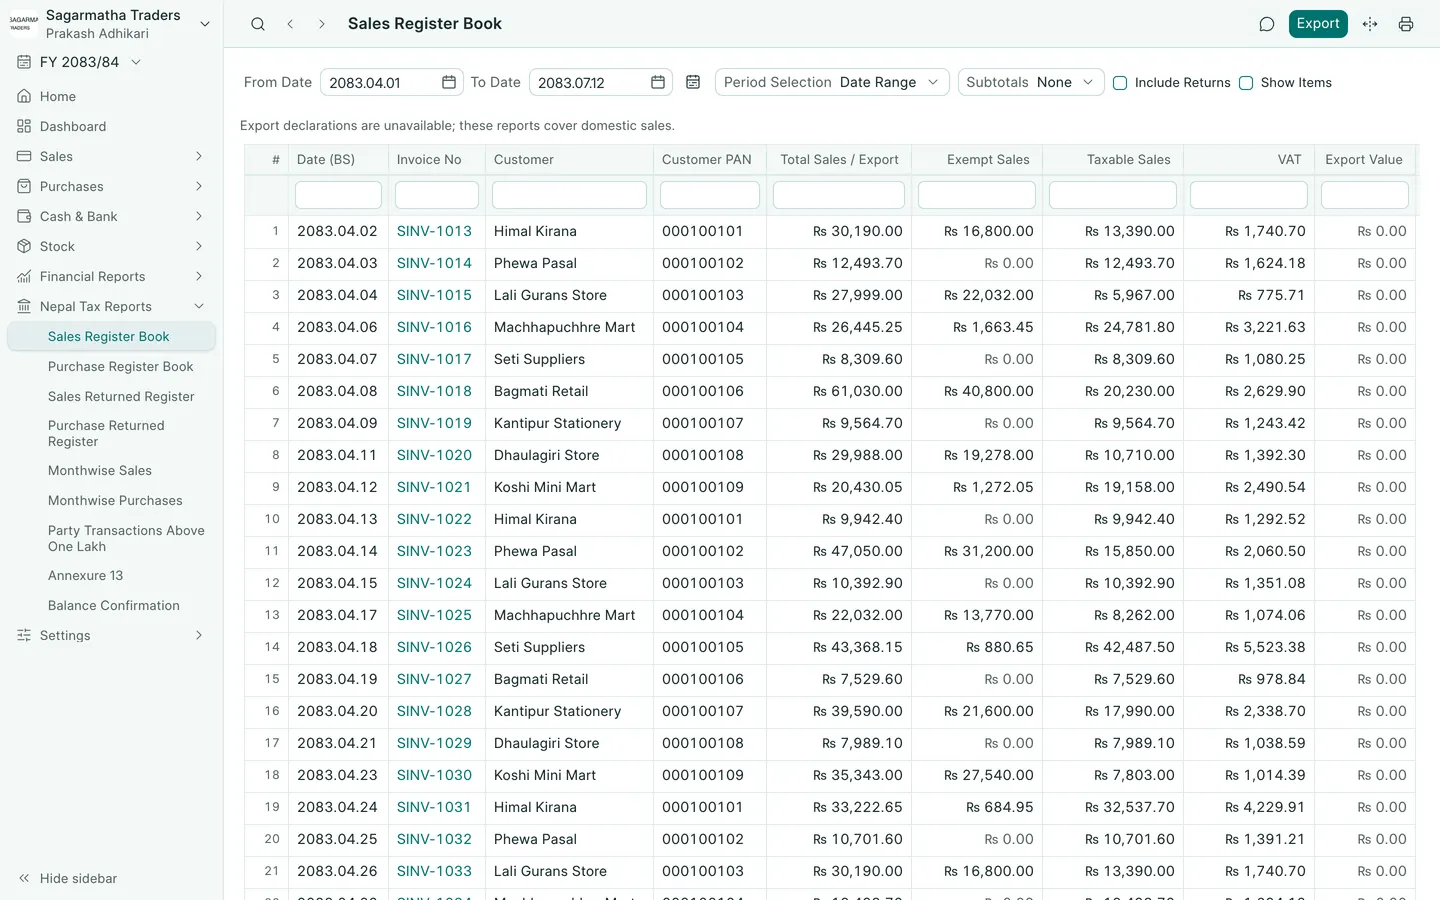The height and width of the screenshot is (900, 1440).
Task: Click the Sagarmatha Traders company logo
Action: 24,24
